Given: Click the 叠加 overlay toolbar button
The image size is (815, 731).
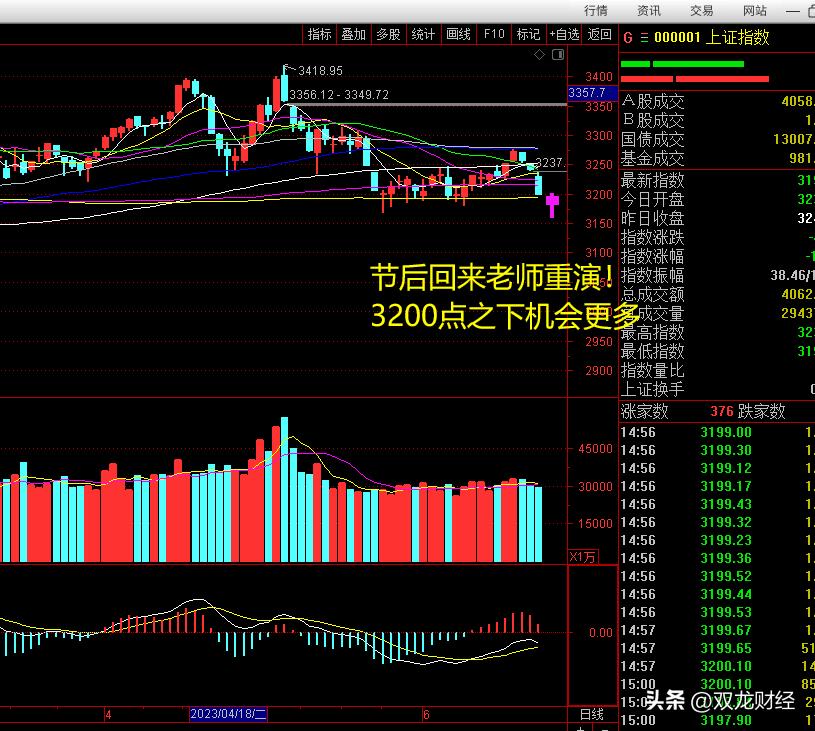Looking at the screenshot, I should coord(353,34).
